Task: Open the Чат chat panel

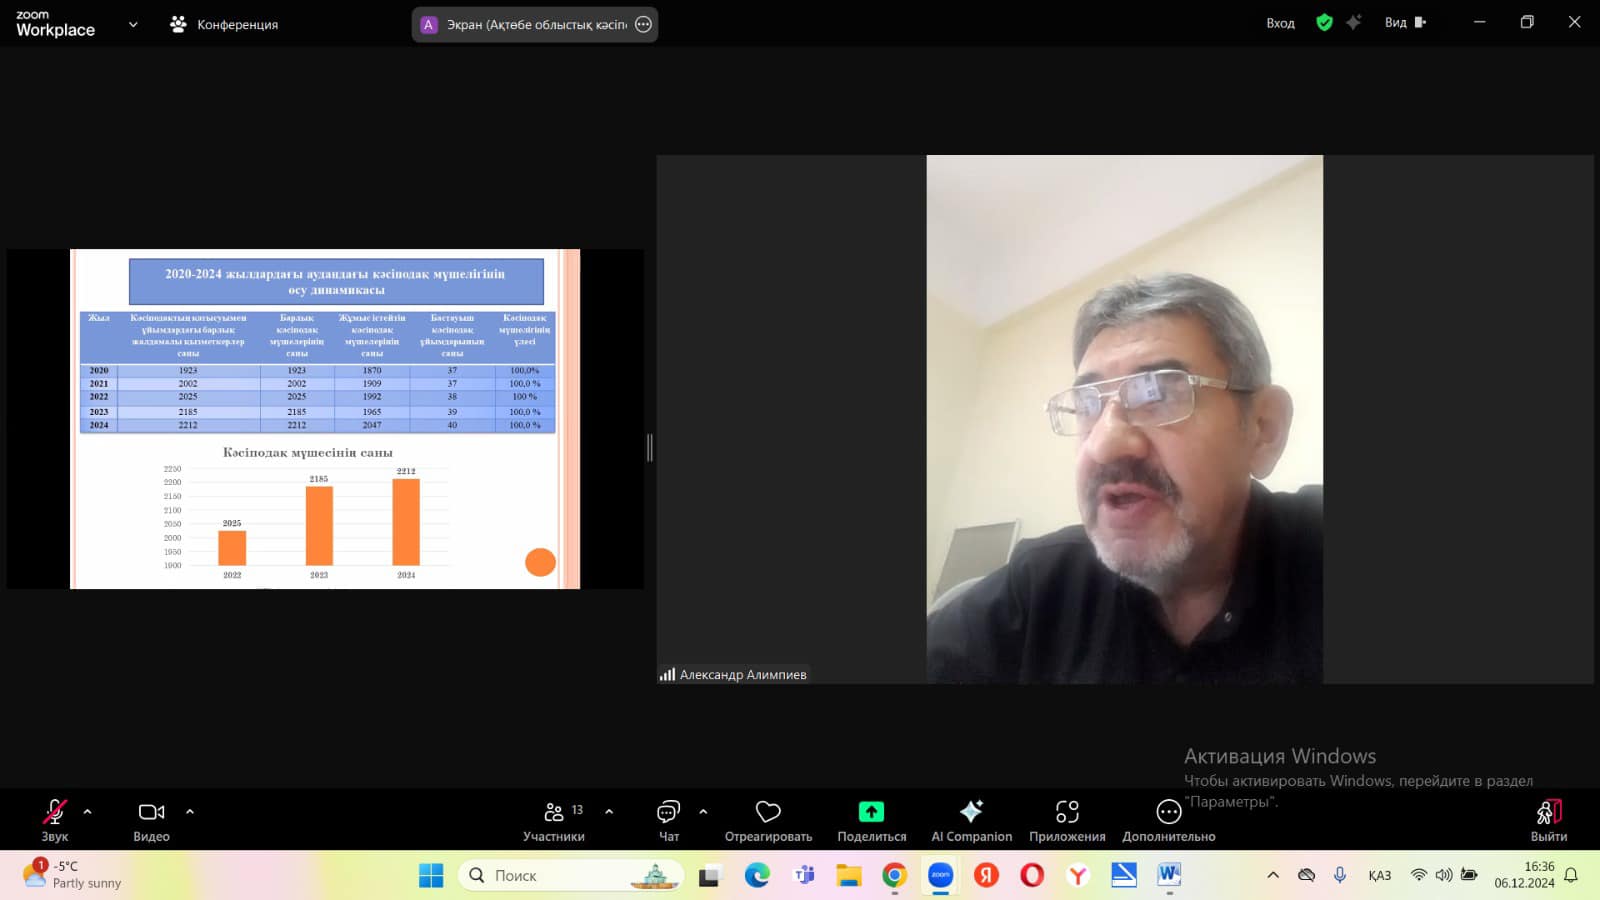Action: 669,820
